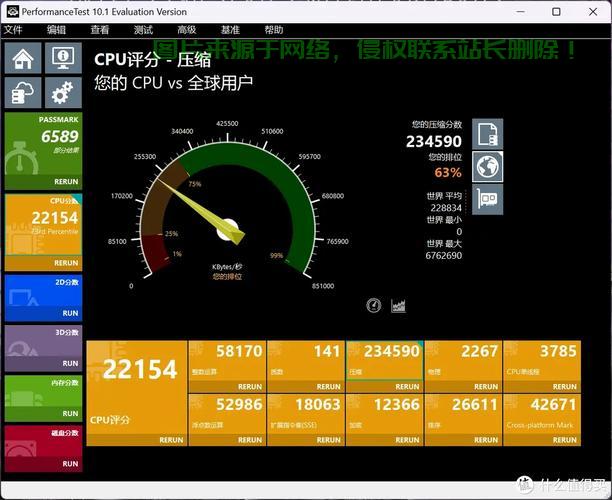Rerun the 26611 sorting test
The width and height of the screenshot is (612, 500).
(x=486, y=440)
